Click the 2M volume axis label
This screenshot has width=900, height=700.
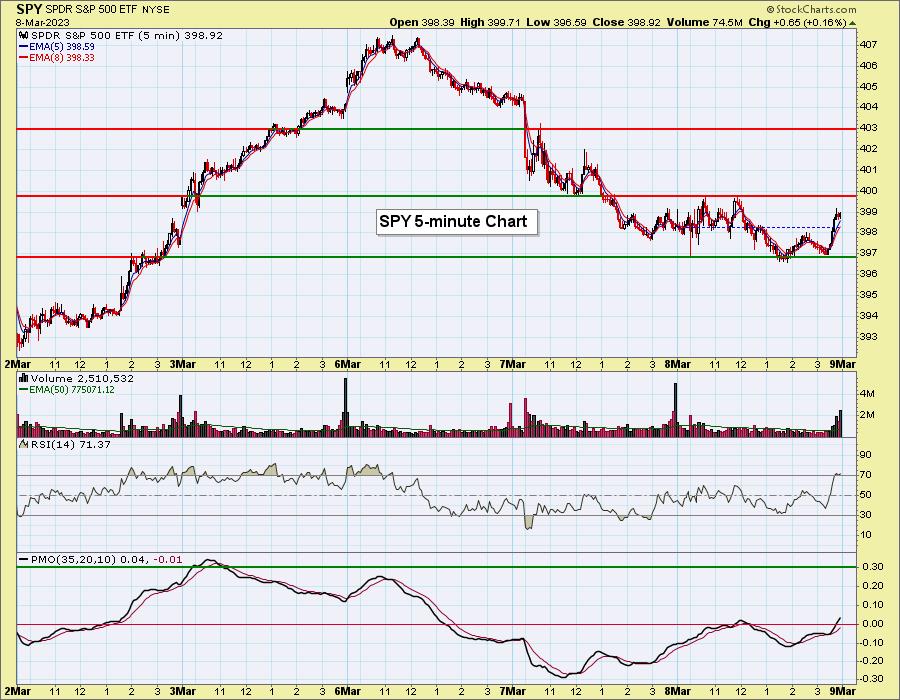(867, 414)
